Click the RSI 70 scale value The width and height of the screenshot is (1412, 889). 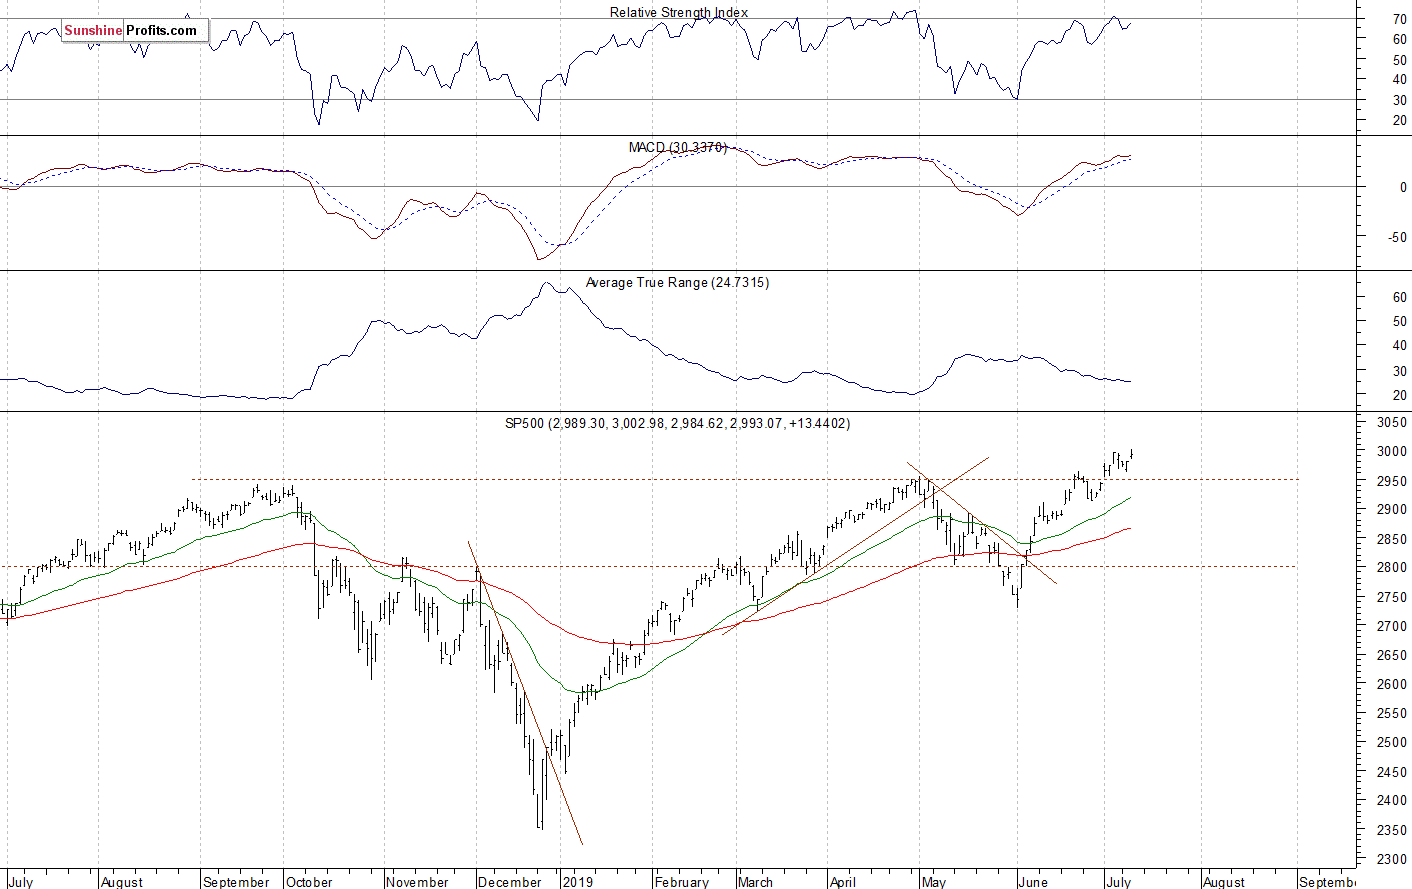pos(1400,19)
